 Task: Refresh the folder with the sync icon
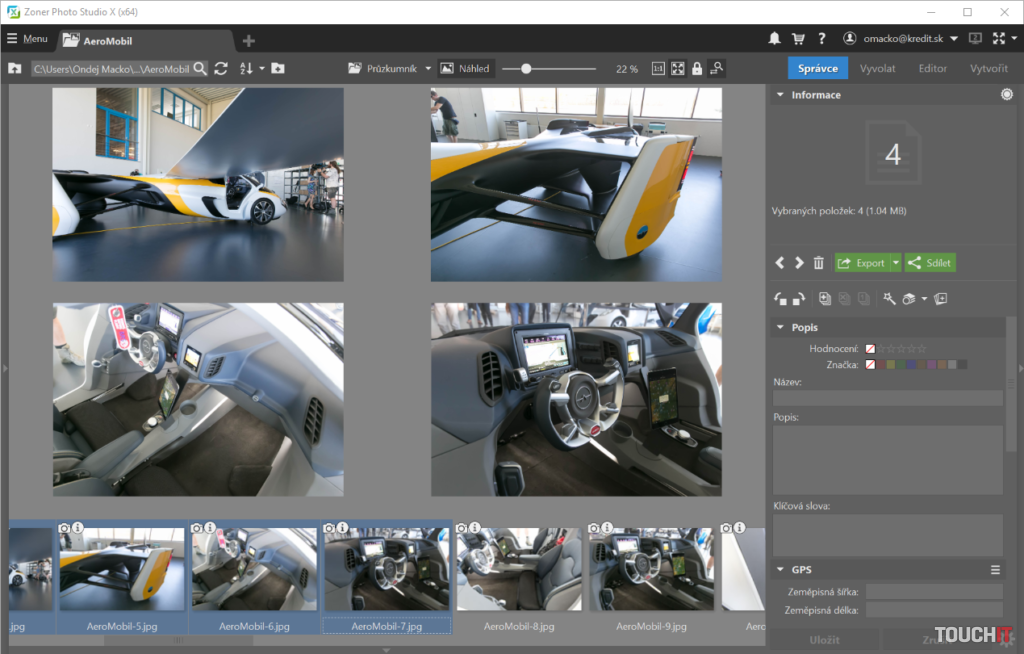click(x=221, y=68)
